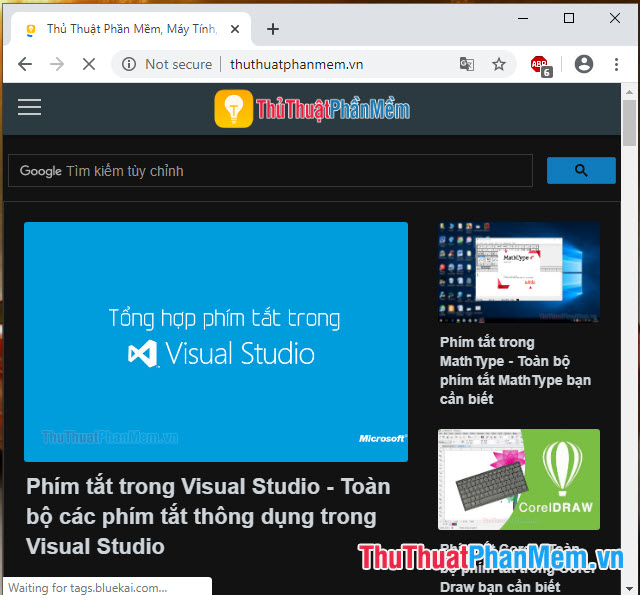Open a new tab with plus button
The image size is (640, 595).
273,29
